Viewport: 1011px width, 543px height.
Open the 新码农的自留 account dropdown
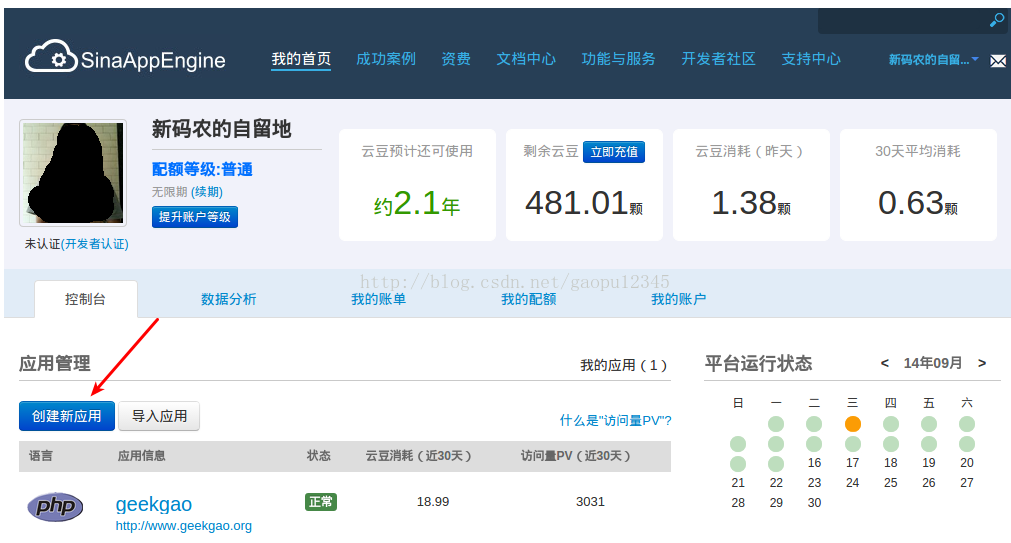pyautogui.click(x=933, y=59)
